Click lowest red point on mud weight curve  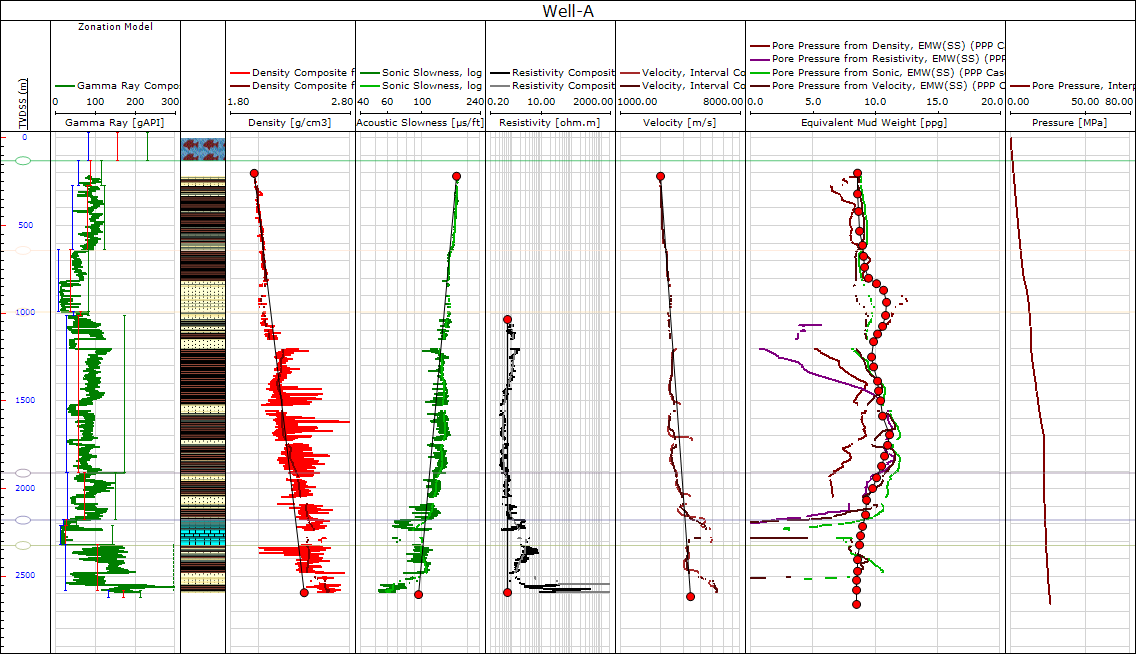tap(856, 604)
